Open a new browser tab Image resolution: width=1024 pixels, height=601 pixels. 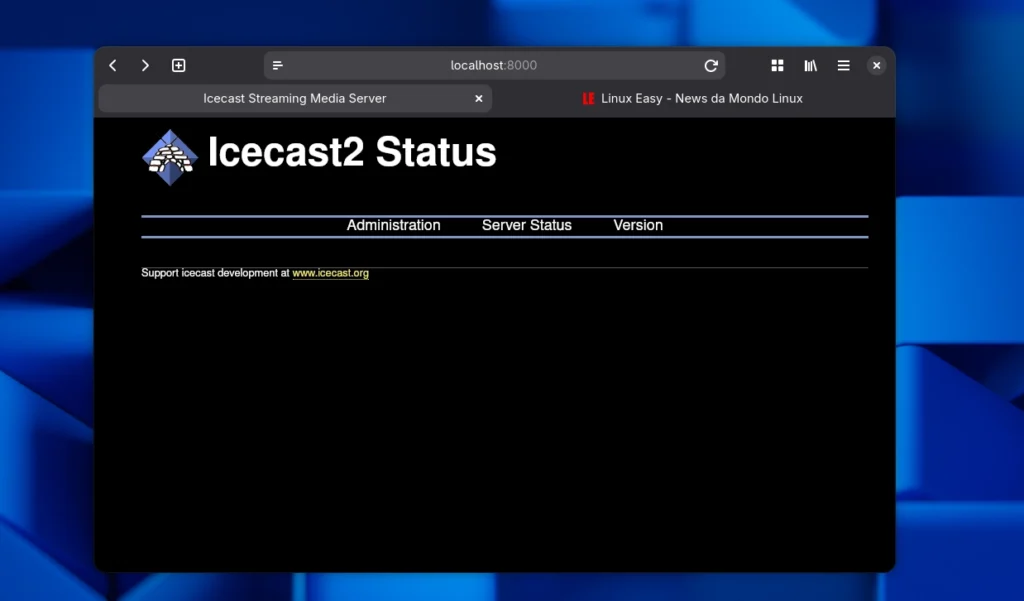point(178,65)
